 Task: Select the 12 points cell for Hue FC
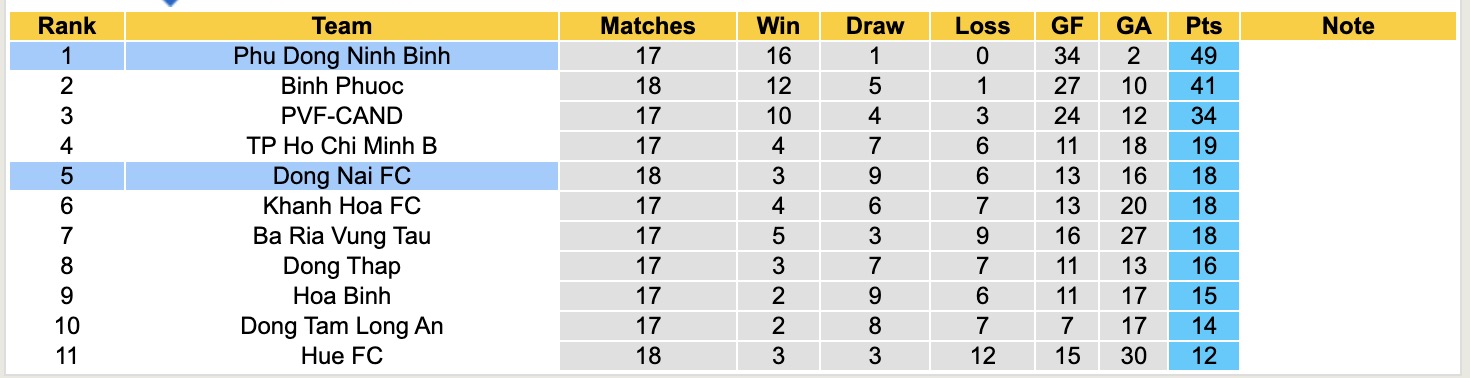[1203, 356]
